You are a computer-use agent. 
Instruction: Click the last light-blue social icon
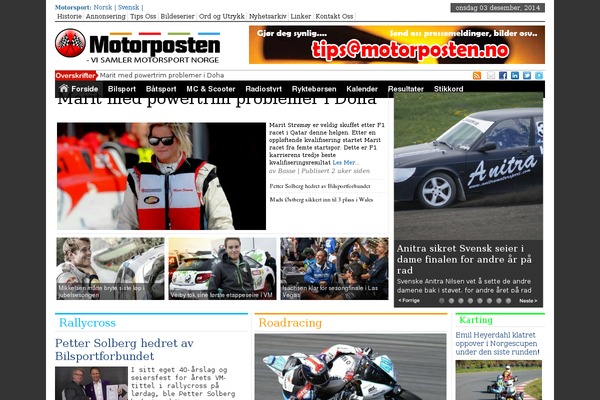(x=539, y=75)
